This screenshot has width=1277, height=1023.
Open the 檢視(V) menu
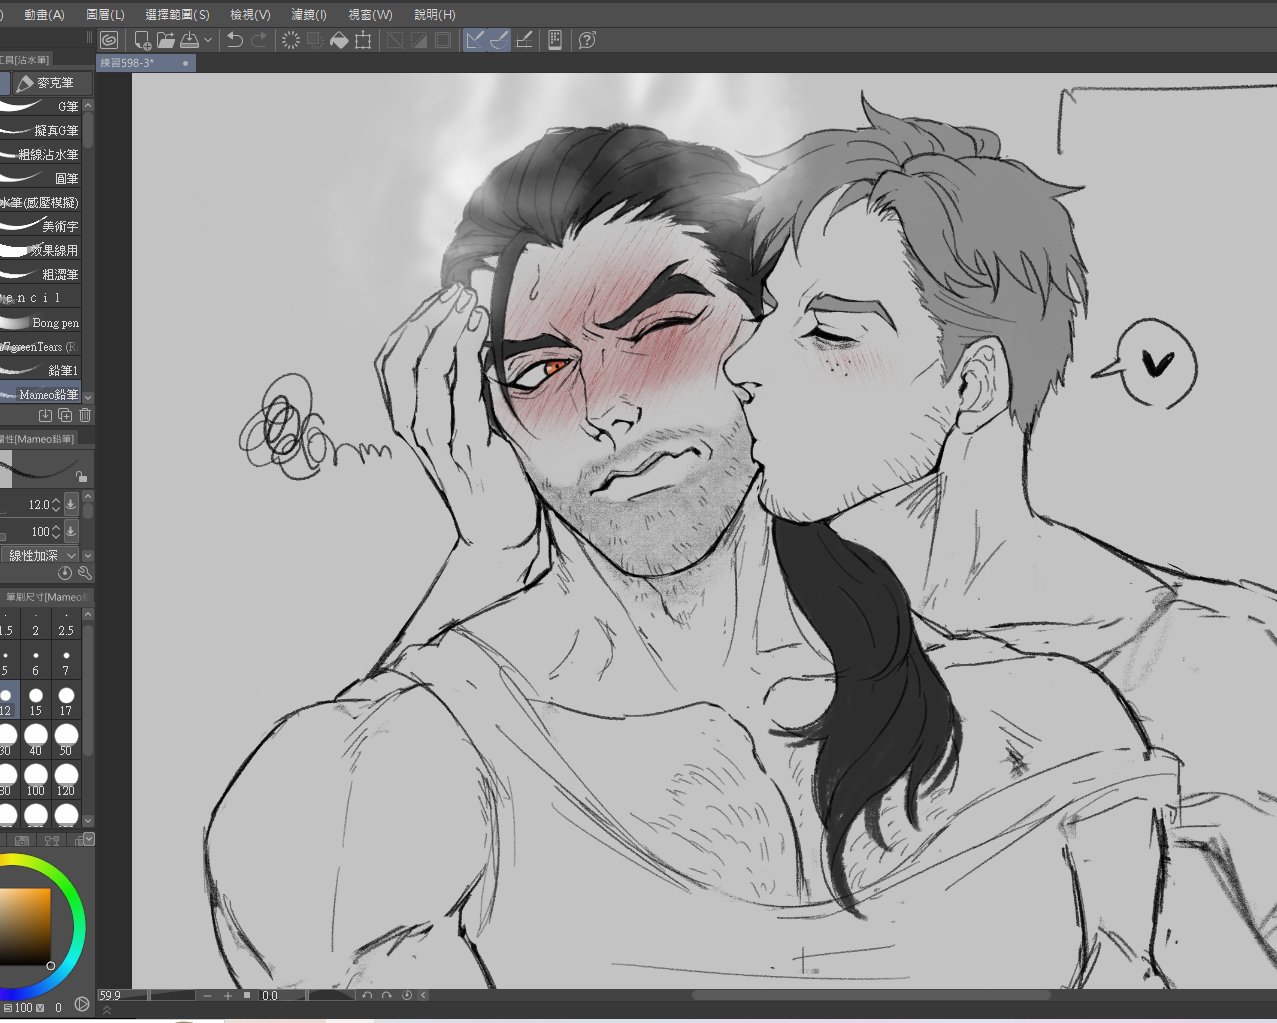click(250, 14)
